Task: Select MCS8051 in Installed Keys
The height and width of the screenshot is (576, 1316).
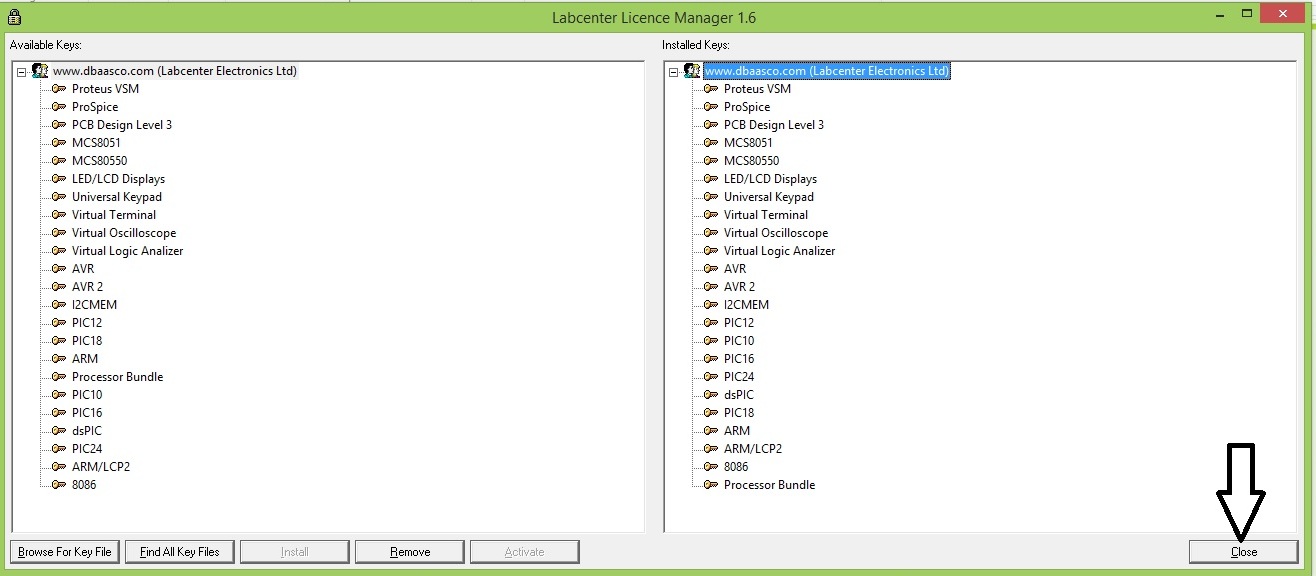Action: (748, 143)
